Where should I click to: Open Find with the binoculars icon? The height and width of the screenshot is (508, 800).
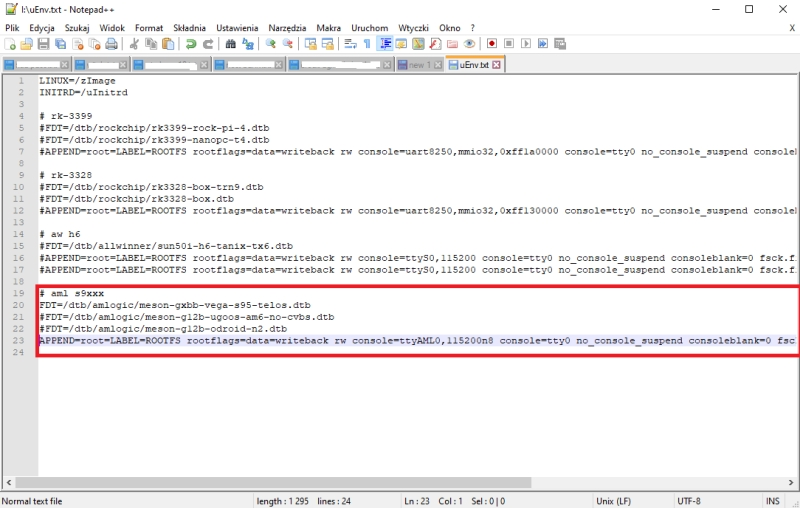[231, 44]
